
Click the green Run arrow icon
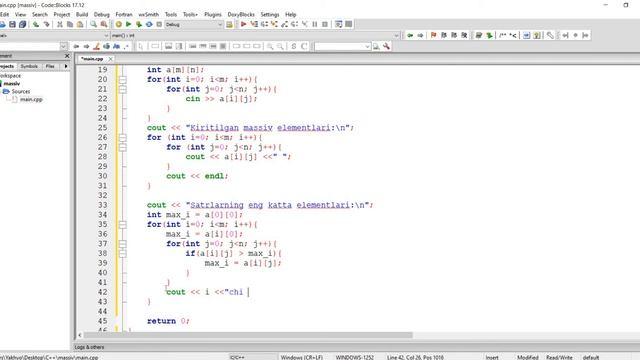[129, 24]
